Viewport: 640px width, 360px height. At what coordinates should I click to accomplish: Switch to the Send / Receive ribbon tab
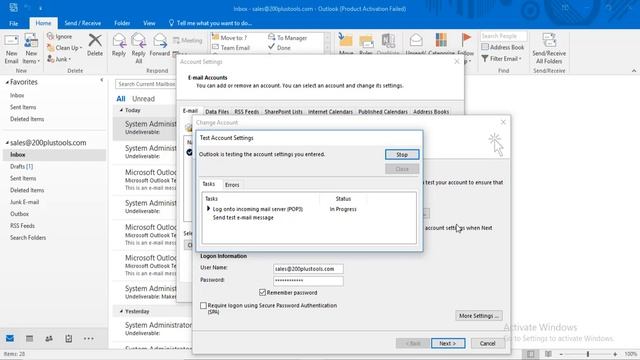[x=83, y=23]
